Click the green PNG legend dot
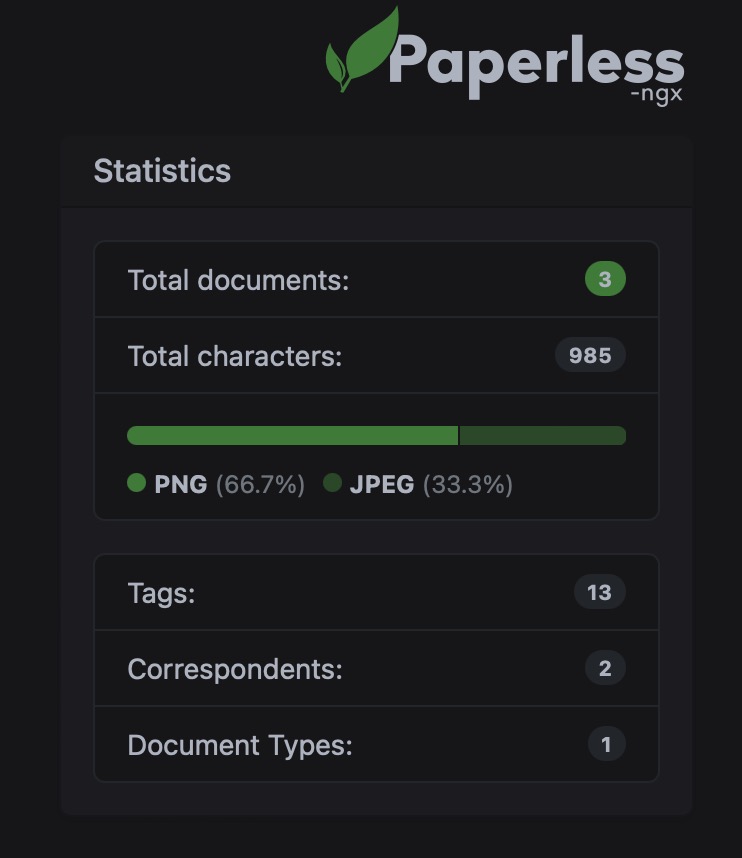 [x=138, y=484]
